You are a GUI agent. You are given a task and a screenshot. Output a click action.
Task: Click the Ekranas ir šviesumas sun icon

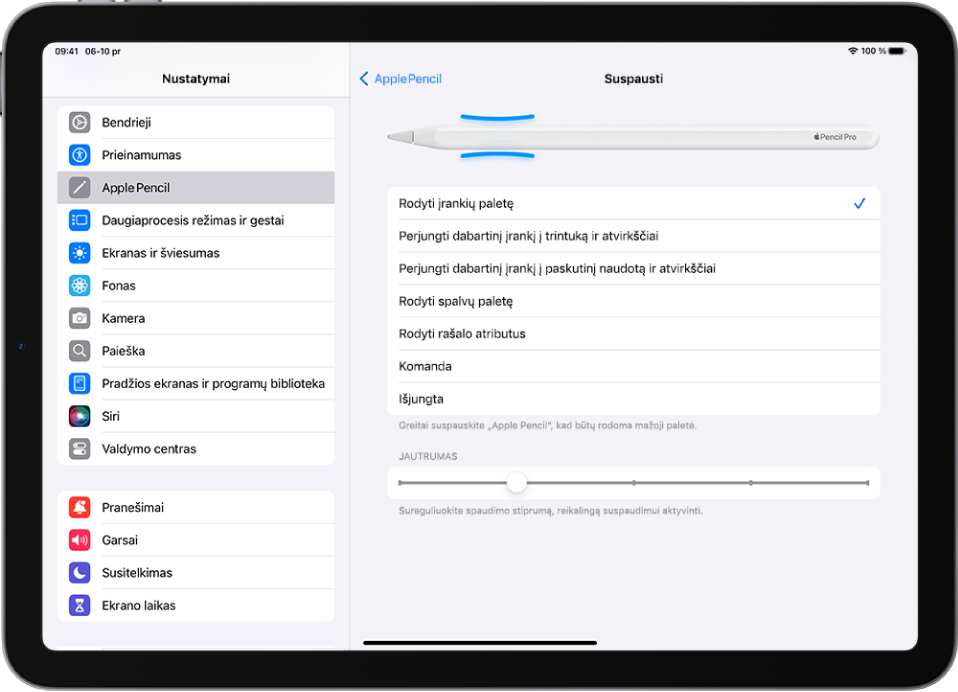(x=79, y=253)
